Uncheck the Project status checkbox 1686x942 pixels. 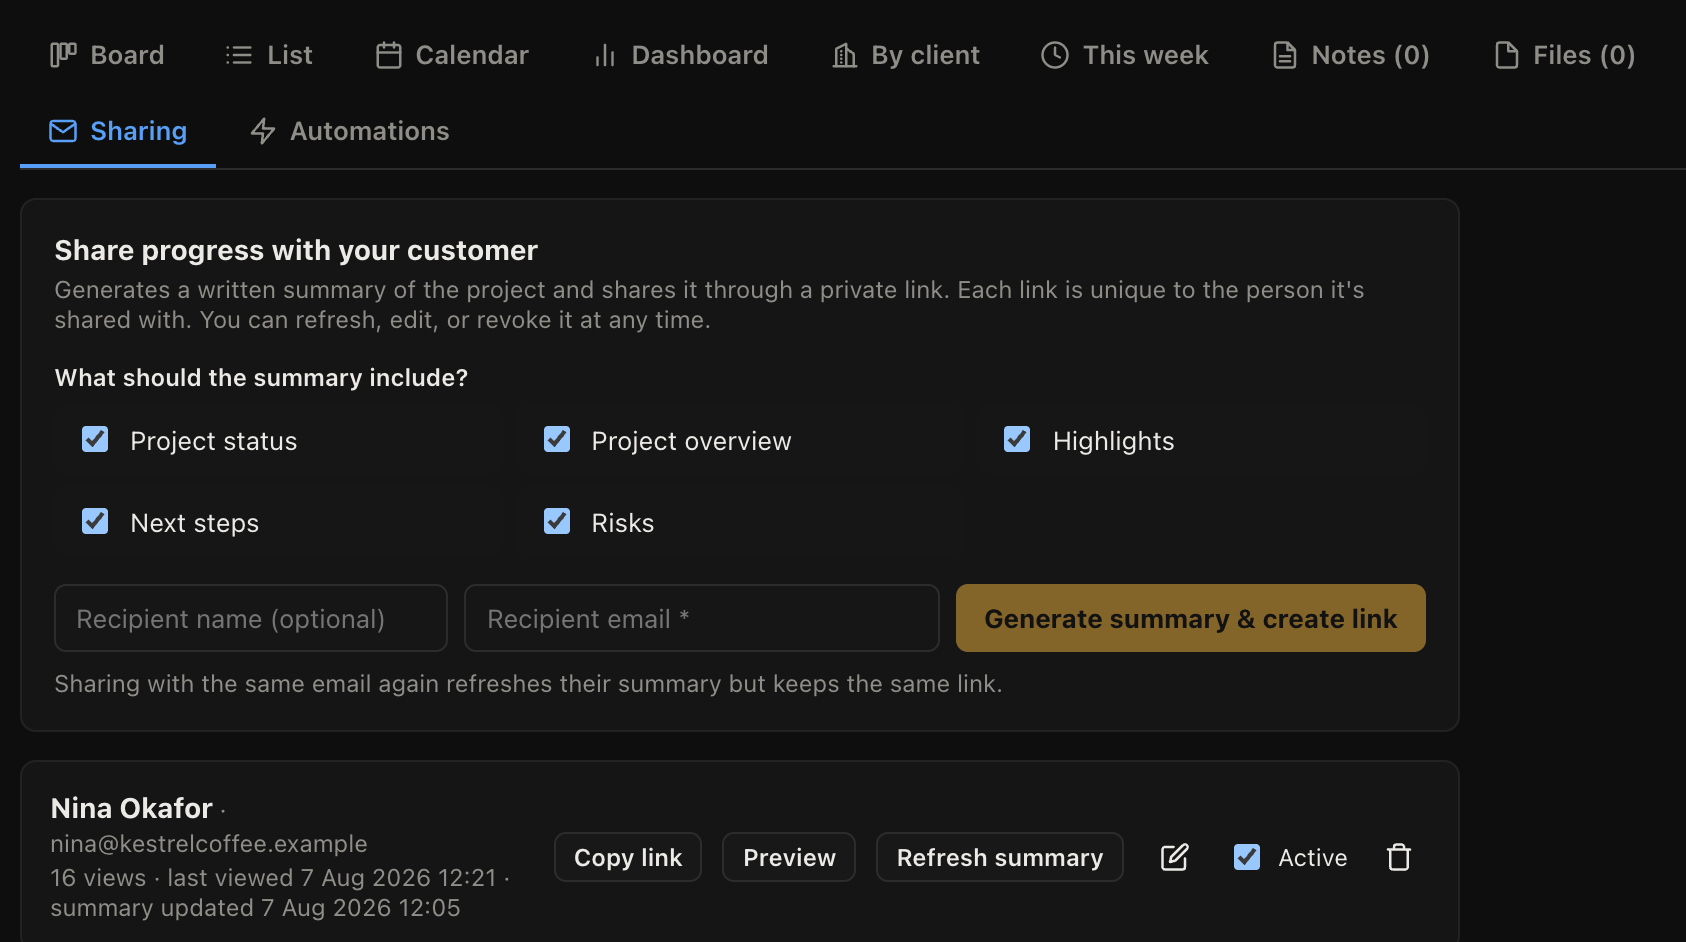[95, 440]
